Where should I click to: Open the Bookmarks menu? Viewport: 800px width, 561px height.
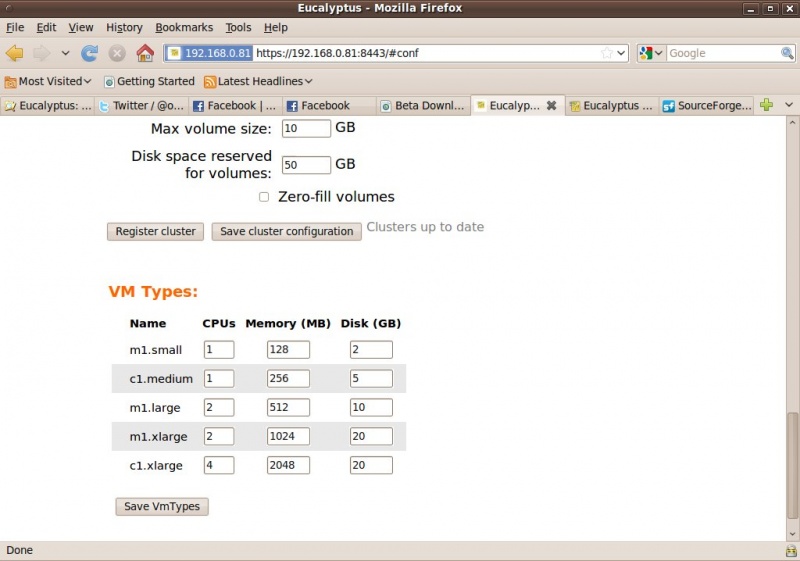pos(184,27)
